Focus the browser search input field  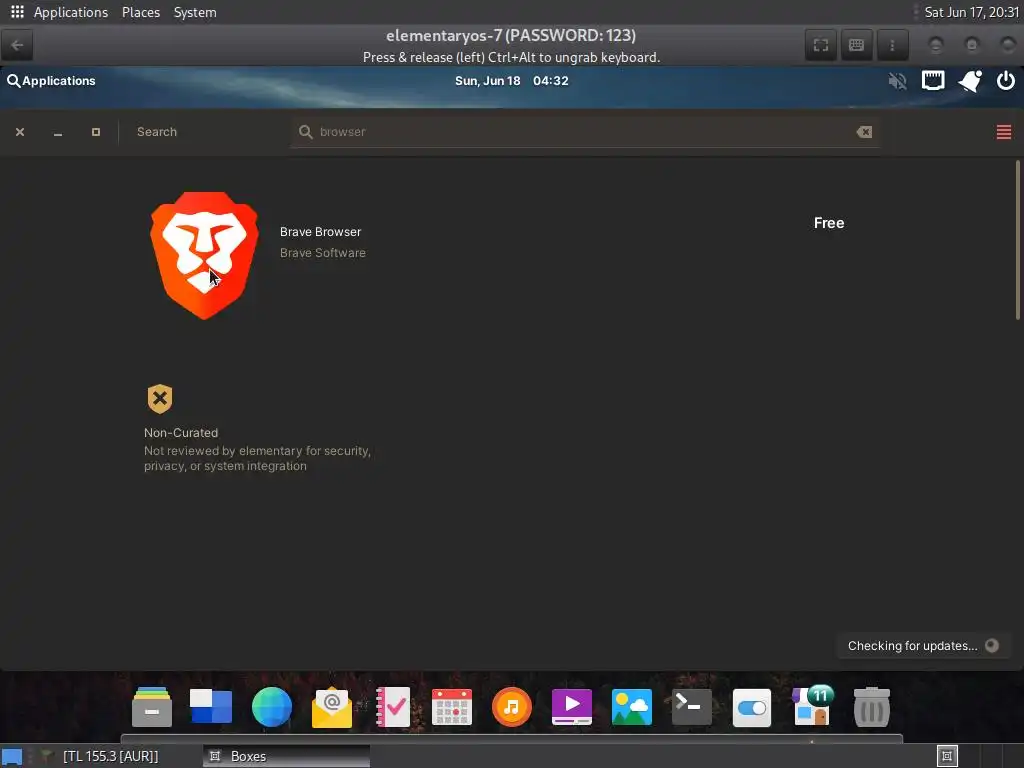point(584,132)
